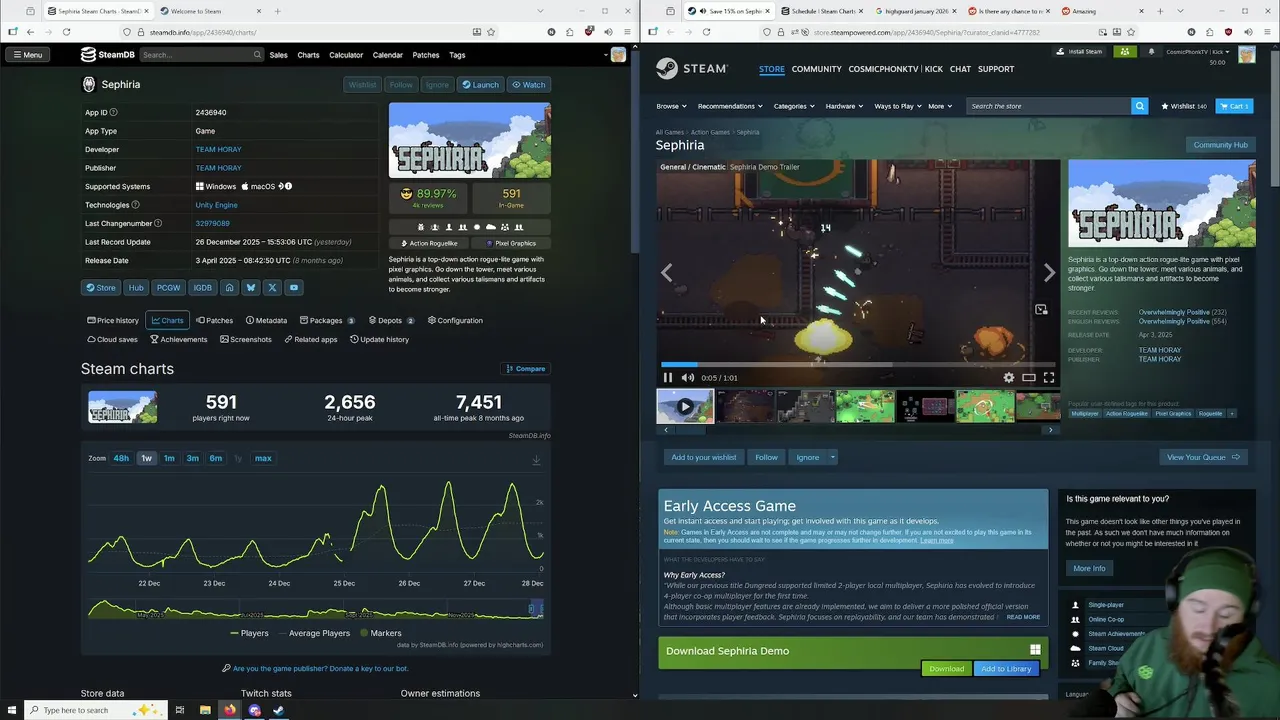This screenshot has width=1280, height=720.
Task: Toggle the SteamDB Follow button
Action: click(x=401, y=85)
